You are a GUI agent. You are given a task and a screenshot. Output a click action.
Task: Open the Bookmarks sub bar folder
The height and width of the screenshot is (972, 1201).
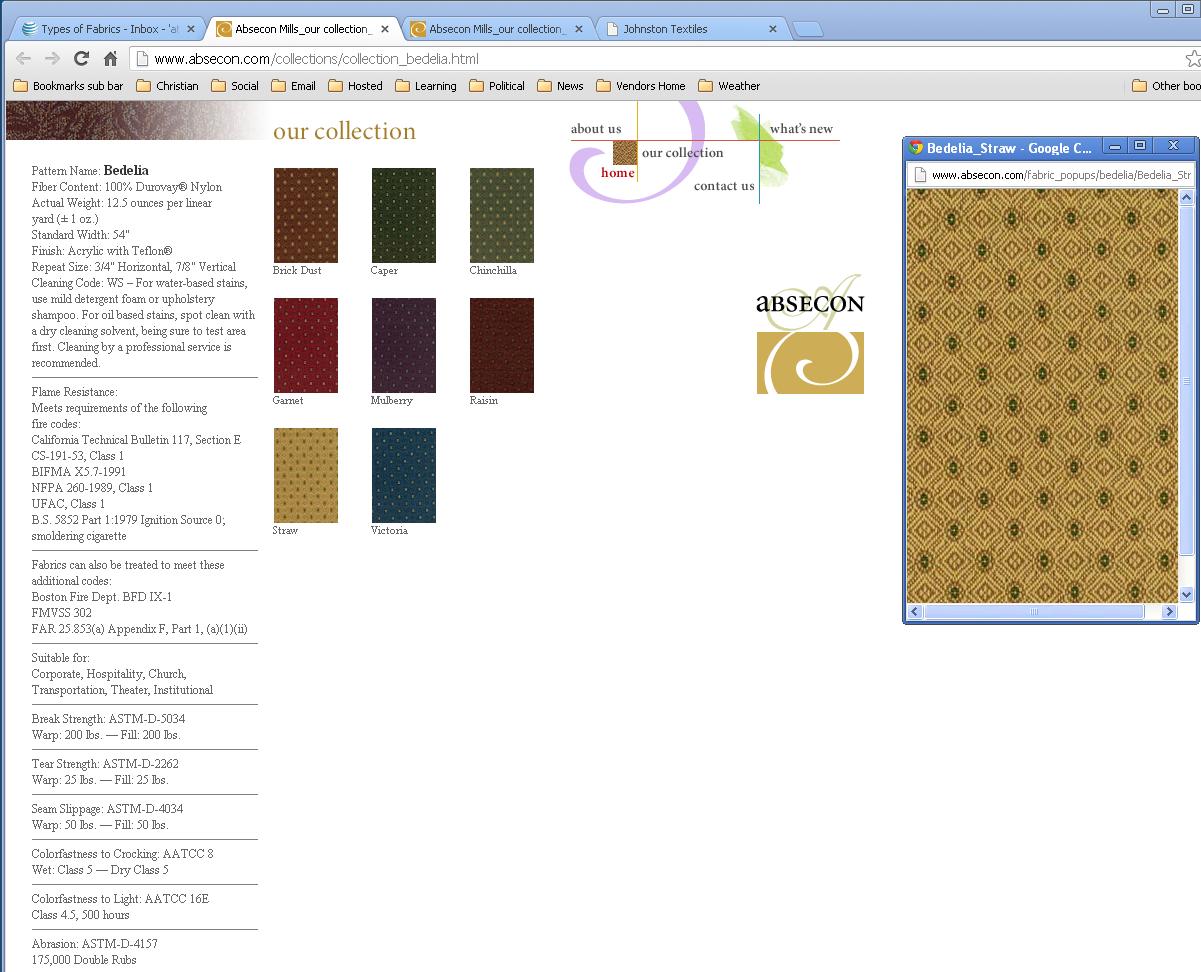click(x=68, y=86)
